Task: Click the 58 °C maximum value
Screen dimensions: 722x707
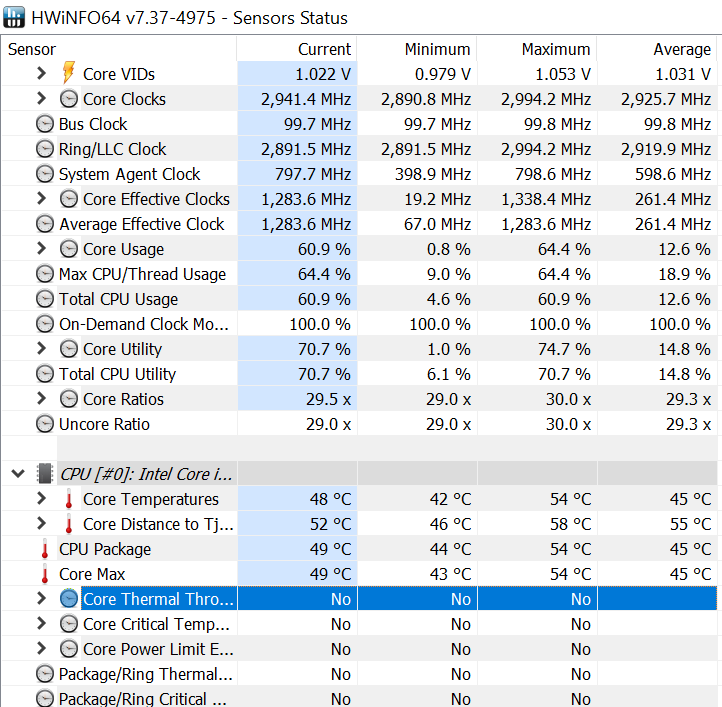Action: [571, 524]
